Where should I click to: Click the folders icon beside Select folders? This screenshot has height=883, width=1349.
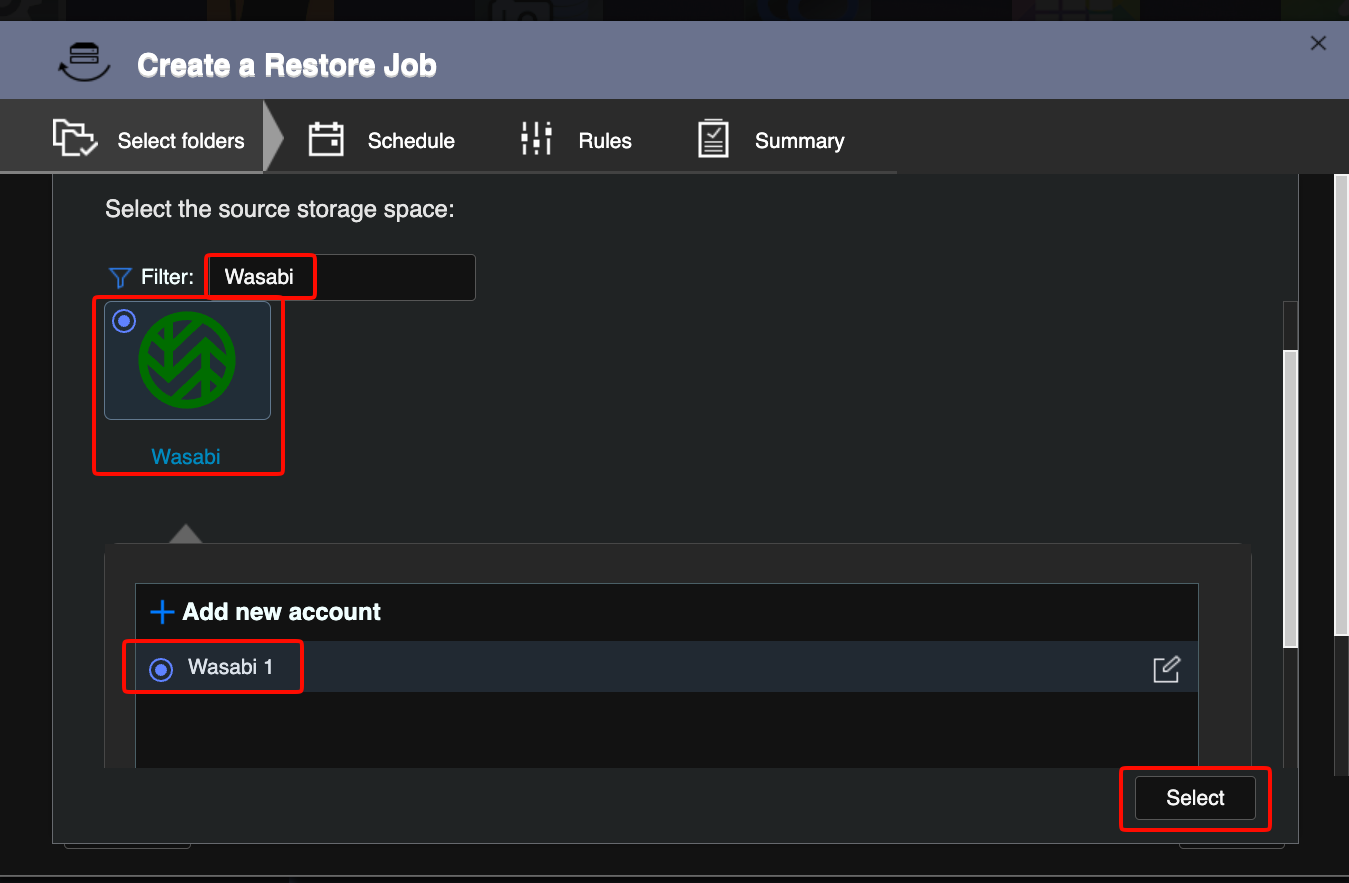[75, 139]
